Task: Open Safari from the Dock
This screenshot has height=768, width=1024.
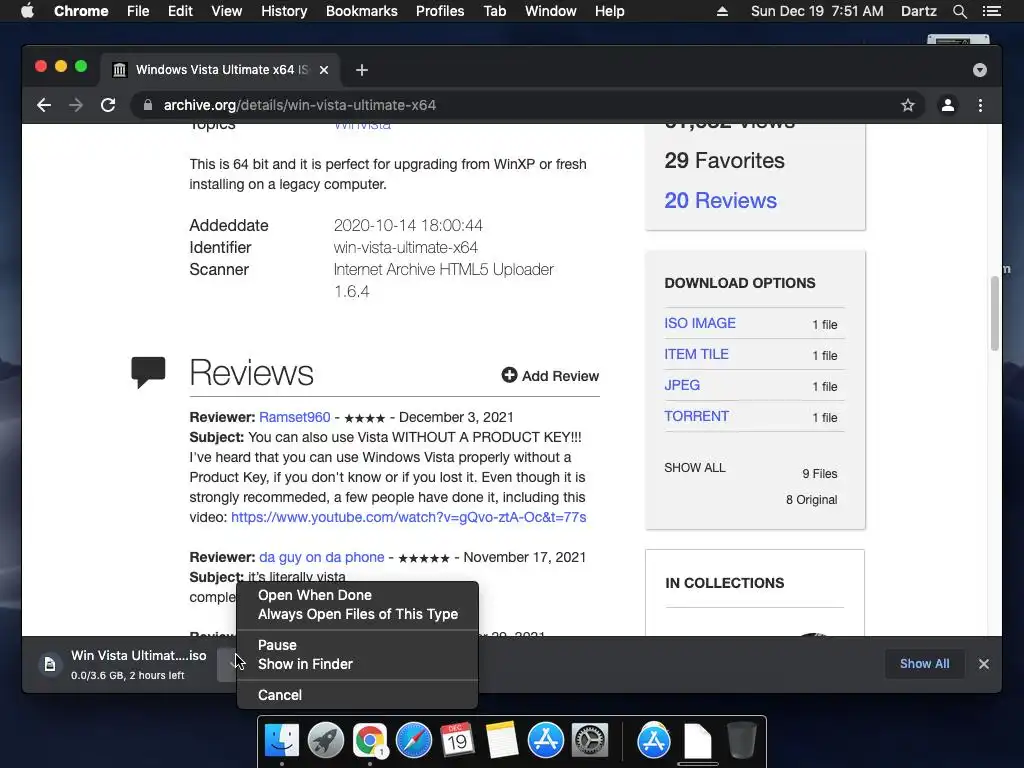Action: tap(414, 741)
